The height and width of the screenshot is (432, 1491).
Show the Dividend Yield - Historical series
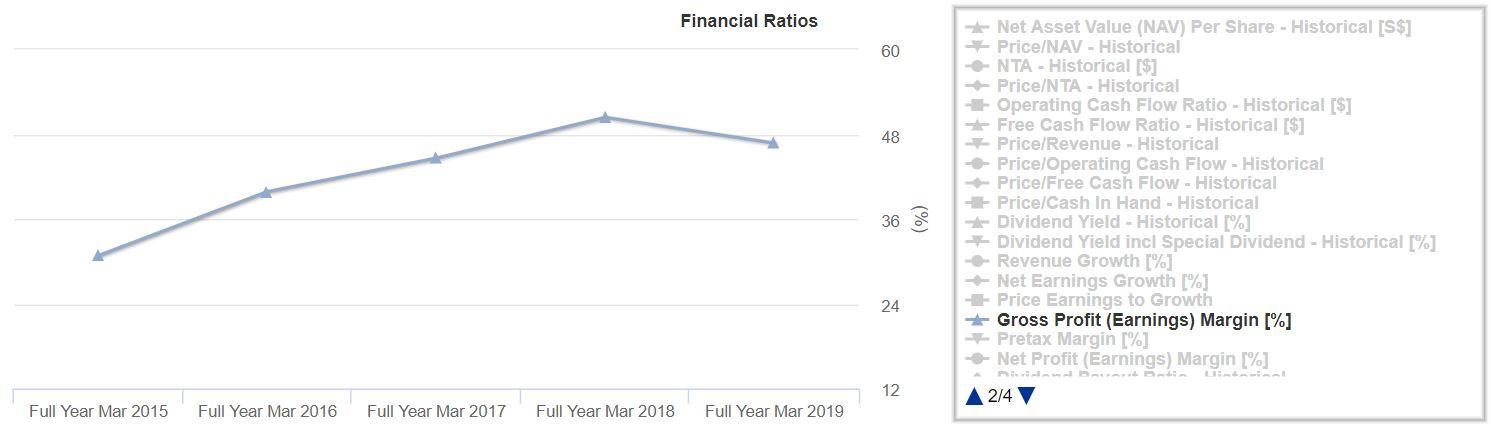pos(1123,222)
